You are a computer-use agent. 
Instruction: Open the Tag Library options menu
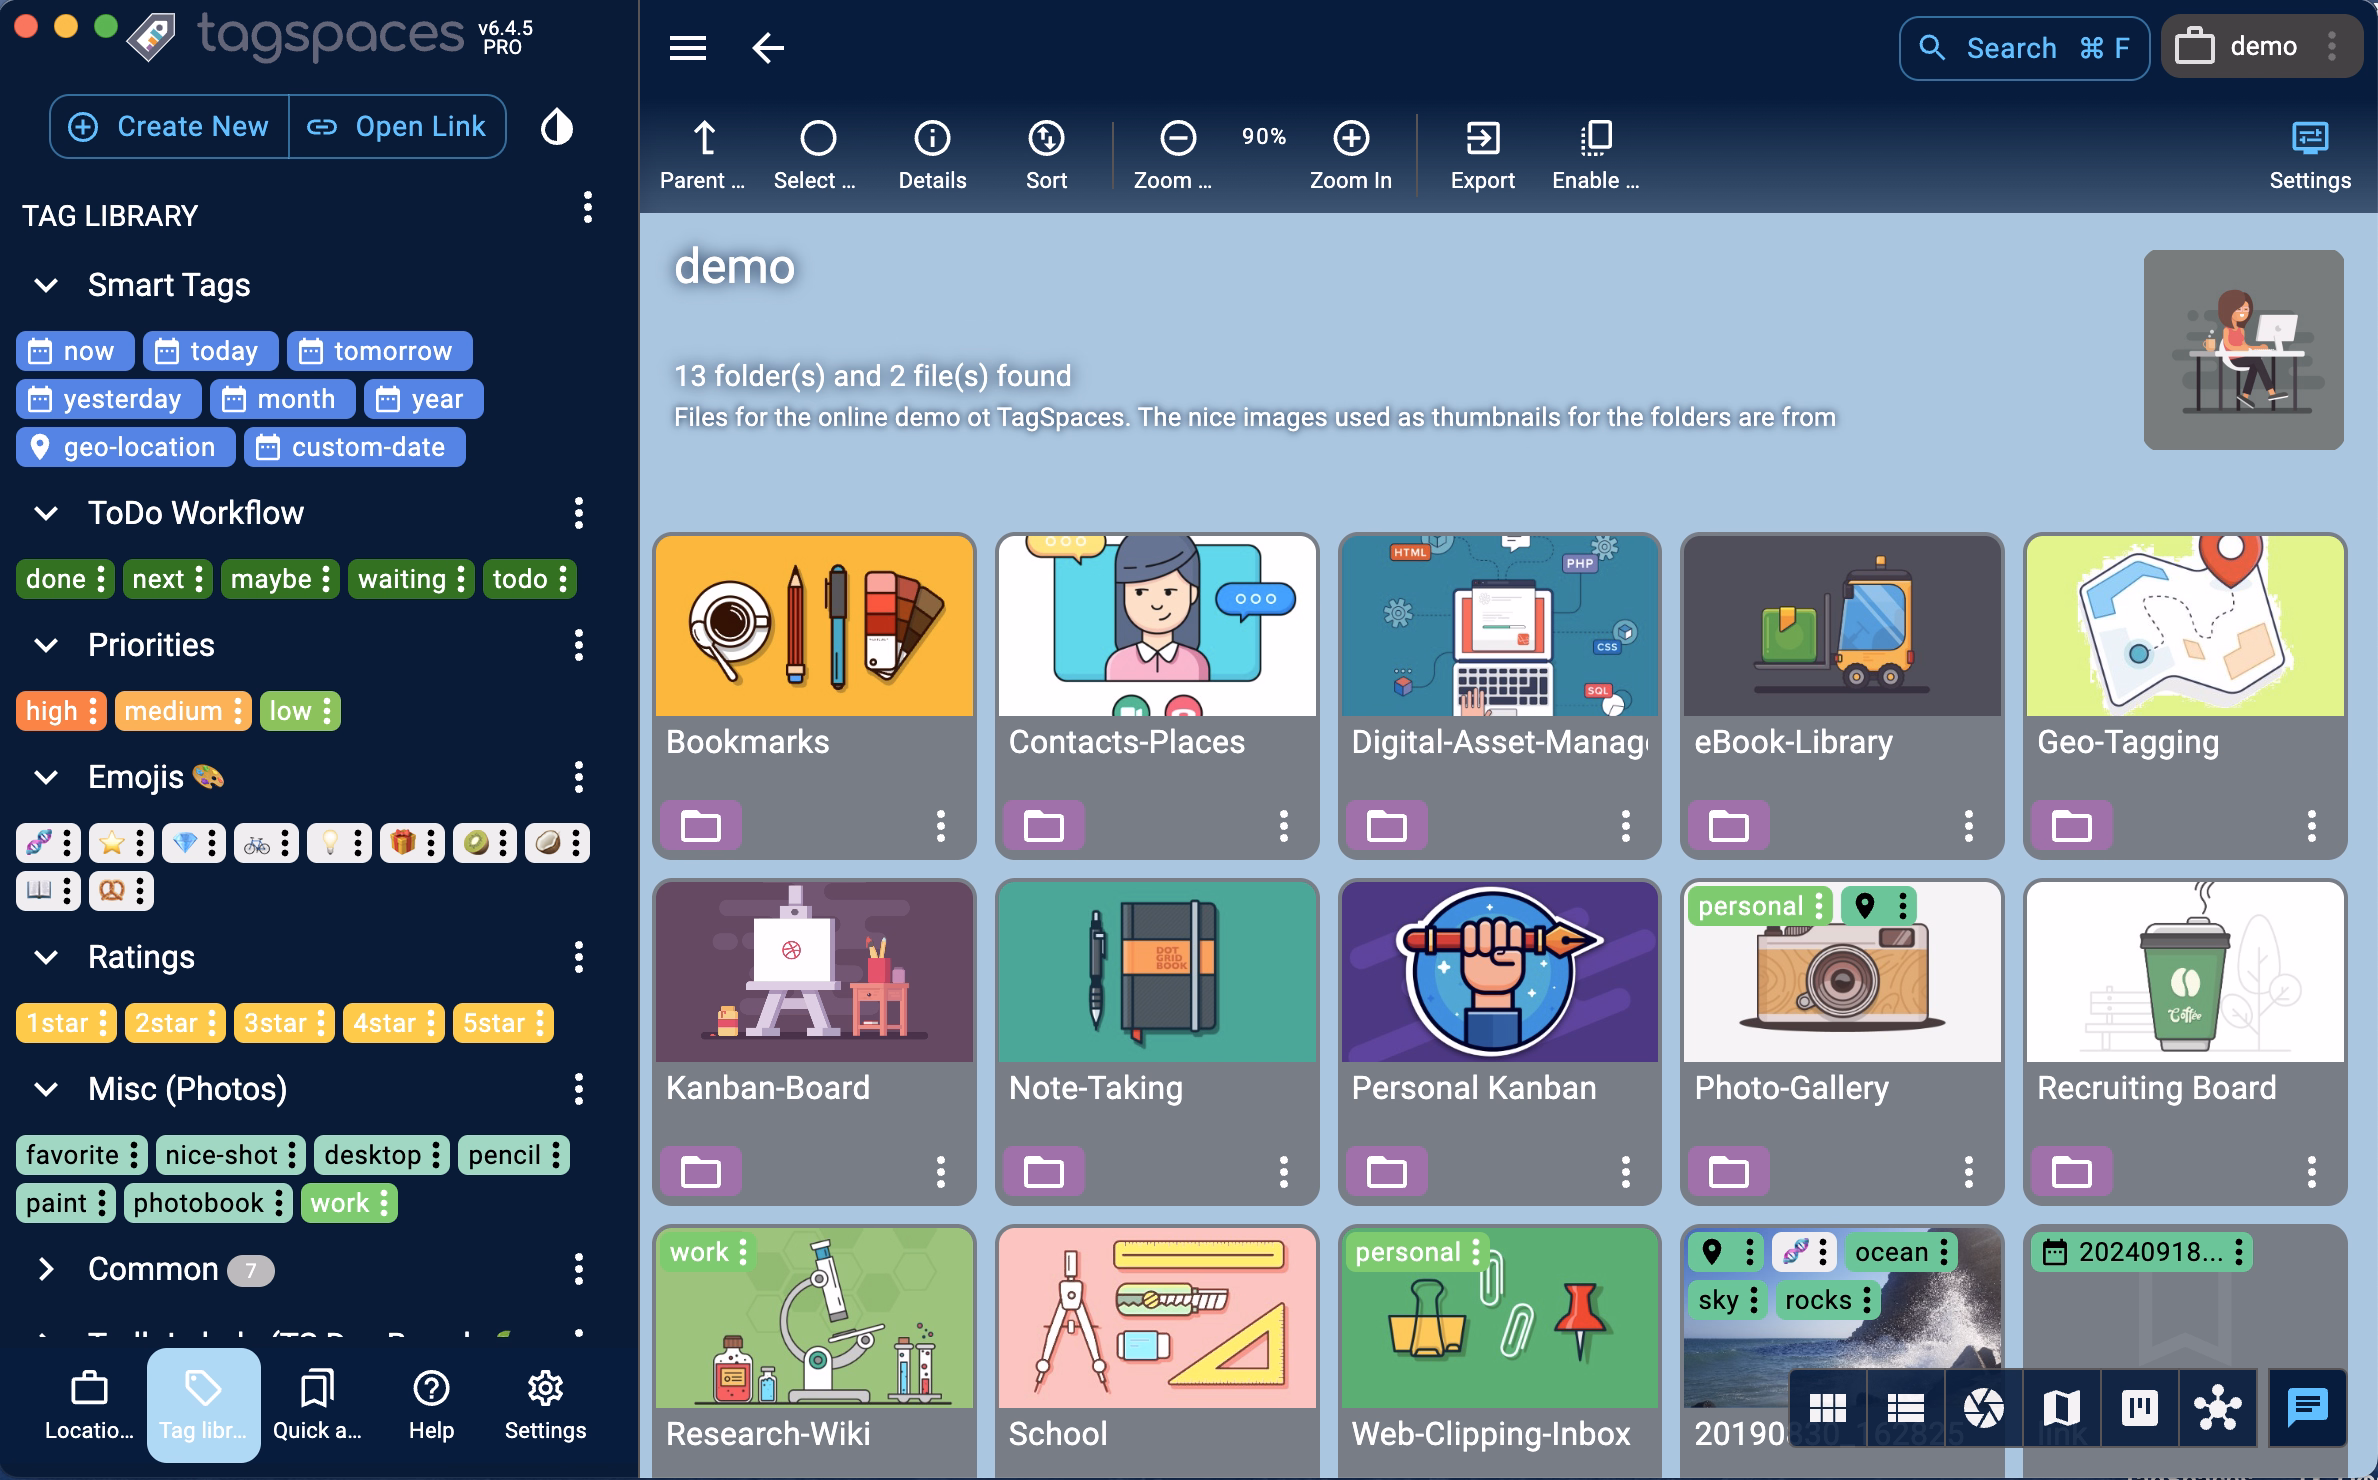[x=588, y=207]
